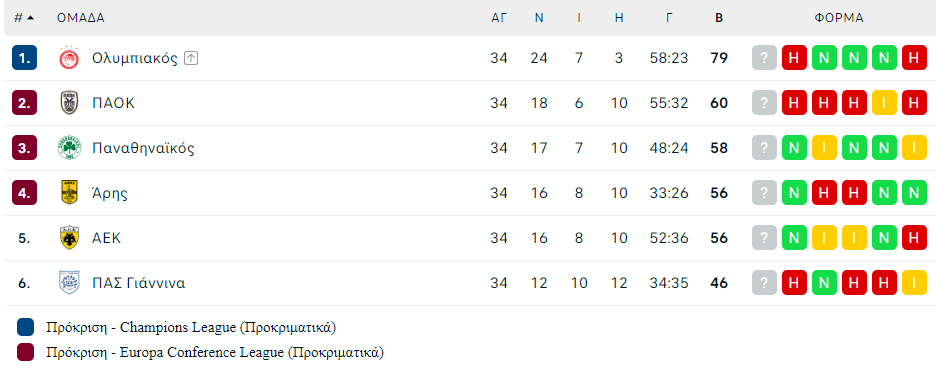Click the grey question mark form badge for ΠΑΟΚ
Viewport: 936px width, 374px height.
pyautogui.click(x=764, y=103)
